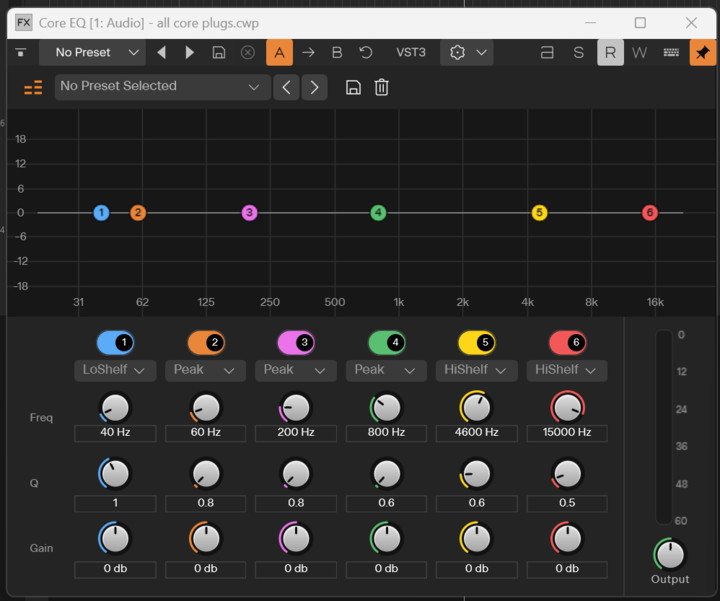Viewport: 720px width, 601px height.
Task: Open band 5 HiShelf filter type dropdown
Action: pos(477,371)
